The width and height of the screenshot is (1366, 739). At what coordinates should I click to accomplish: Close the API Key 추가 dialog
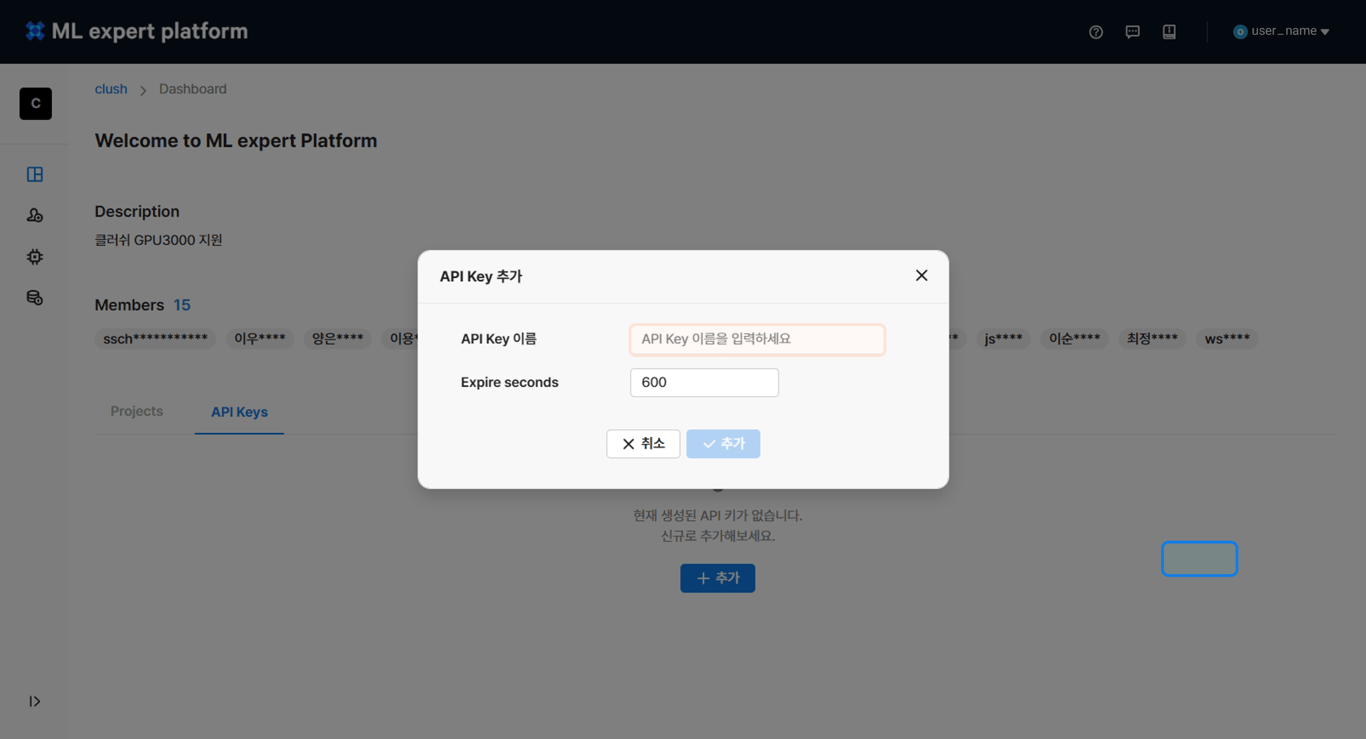coord(922,276)
